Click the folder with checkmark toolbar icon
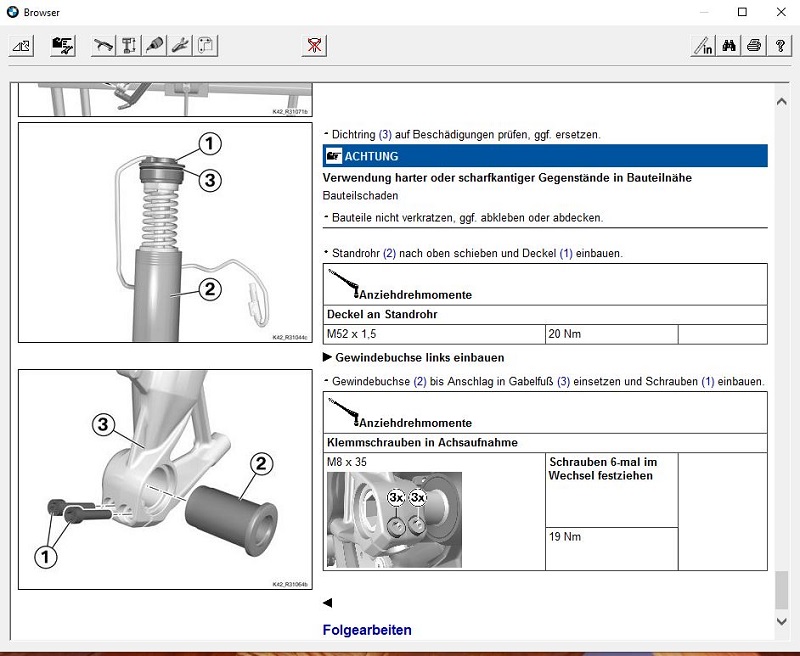Image resolution: width=800 pixels, height=656 pixels. tap(63, 45)
